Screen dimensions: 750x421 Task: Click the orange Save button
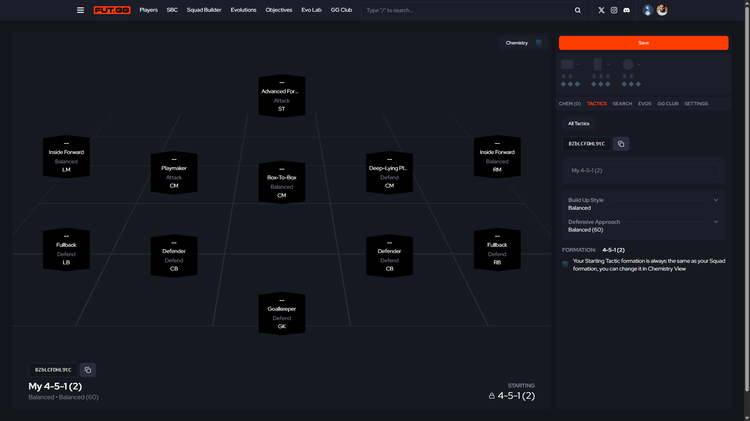643,43
